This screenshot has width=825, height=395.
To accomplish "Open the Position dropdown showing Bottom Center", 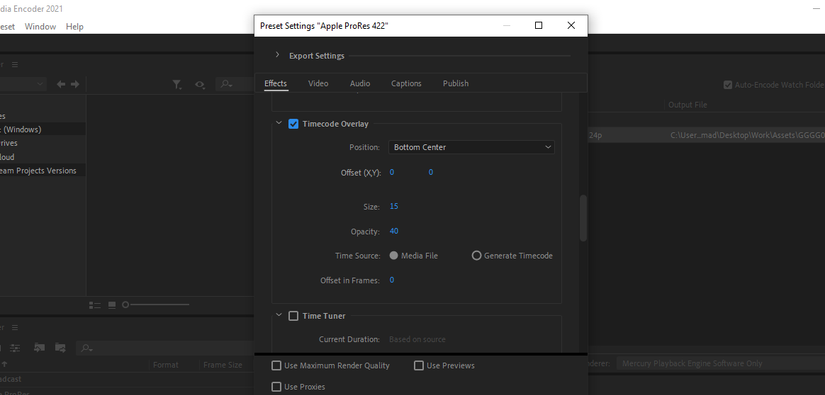I will point(471,147).
